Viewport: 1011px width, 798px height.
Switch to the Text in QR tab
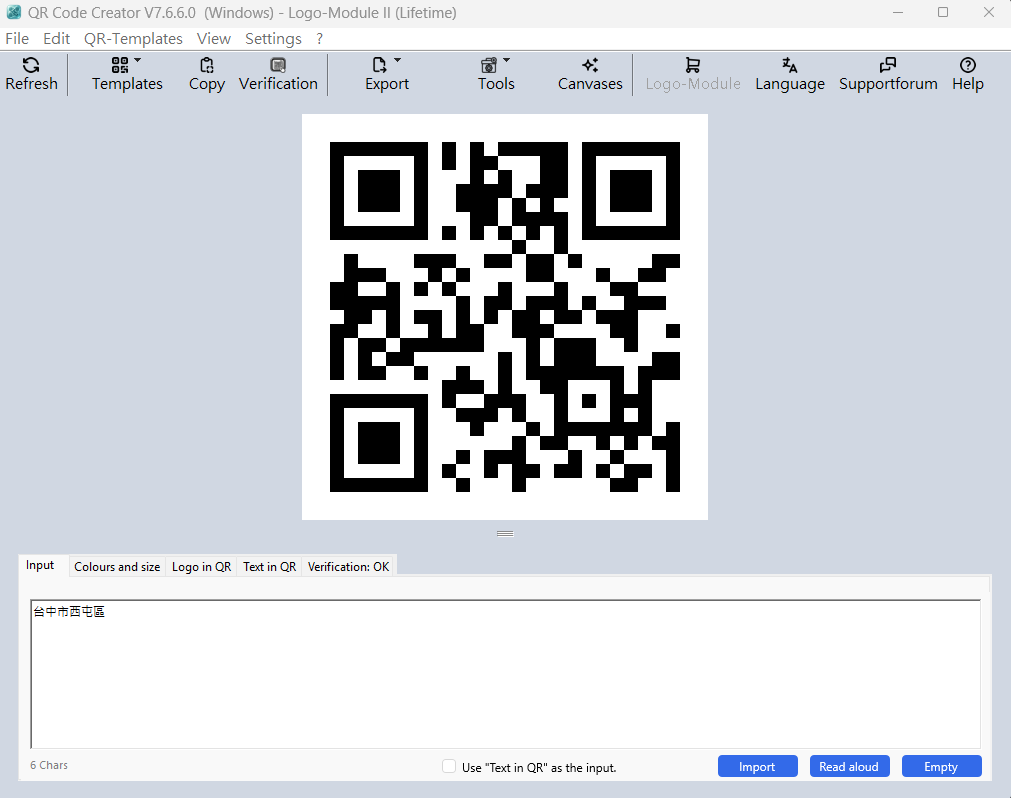[x=270, y=567]
